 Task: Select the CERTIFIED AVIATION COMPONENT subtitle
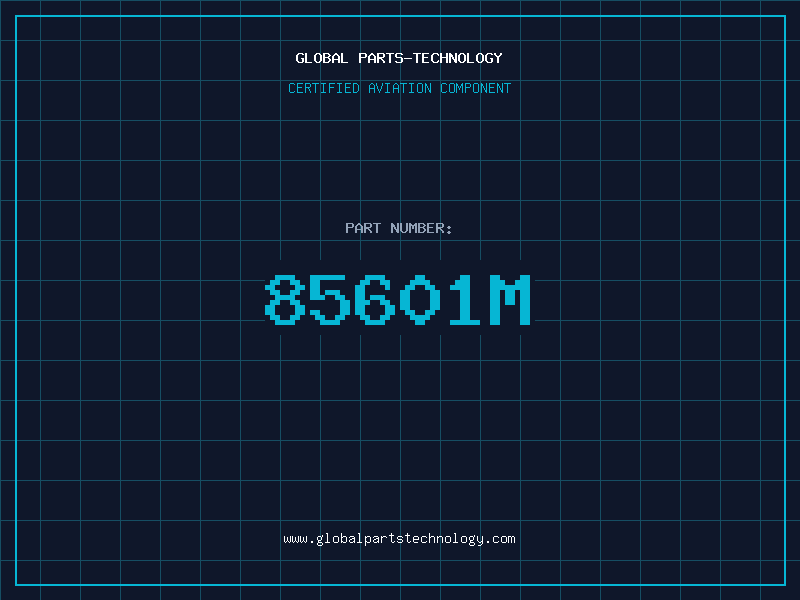[x=399, y=88]
